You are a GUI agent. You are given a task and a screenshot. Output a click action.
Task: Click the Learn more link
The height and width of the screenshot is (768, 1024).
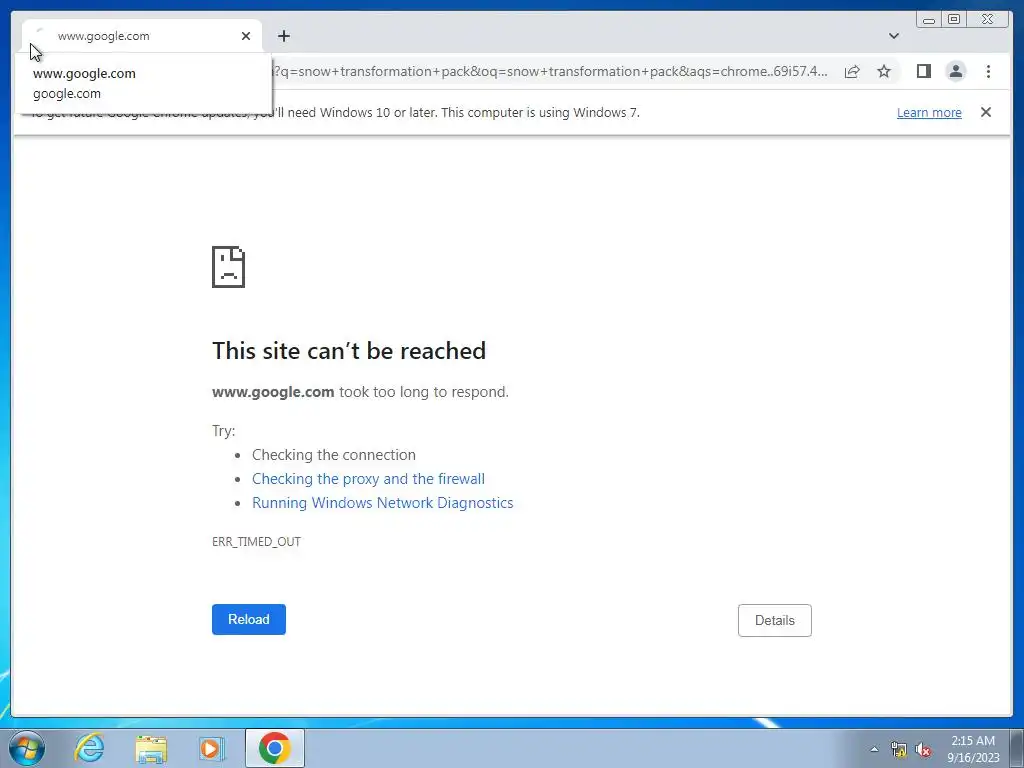(929, 112)
